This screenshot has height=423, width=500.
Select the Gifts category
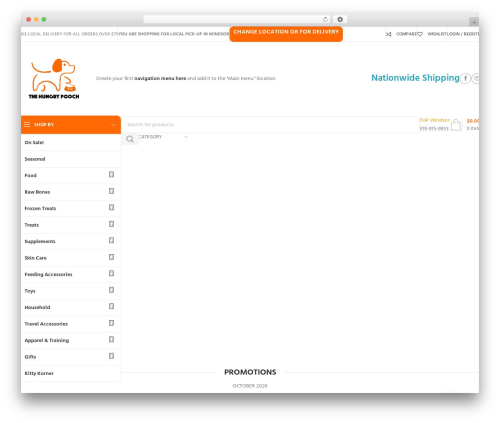click(x=71, y=357)
